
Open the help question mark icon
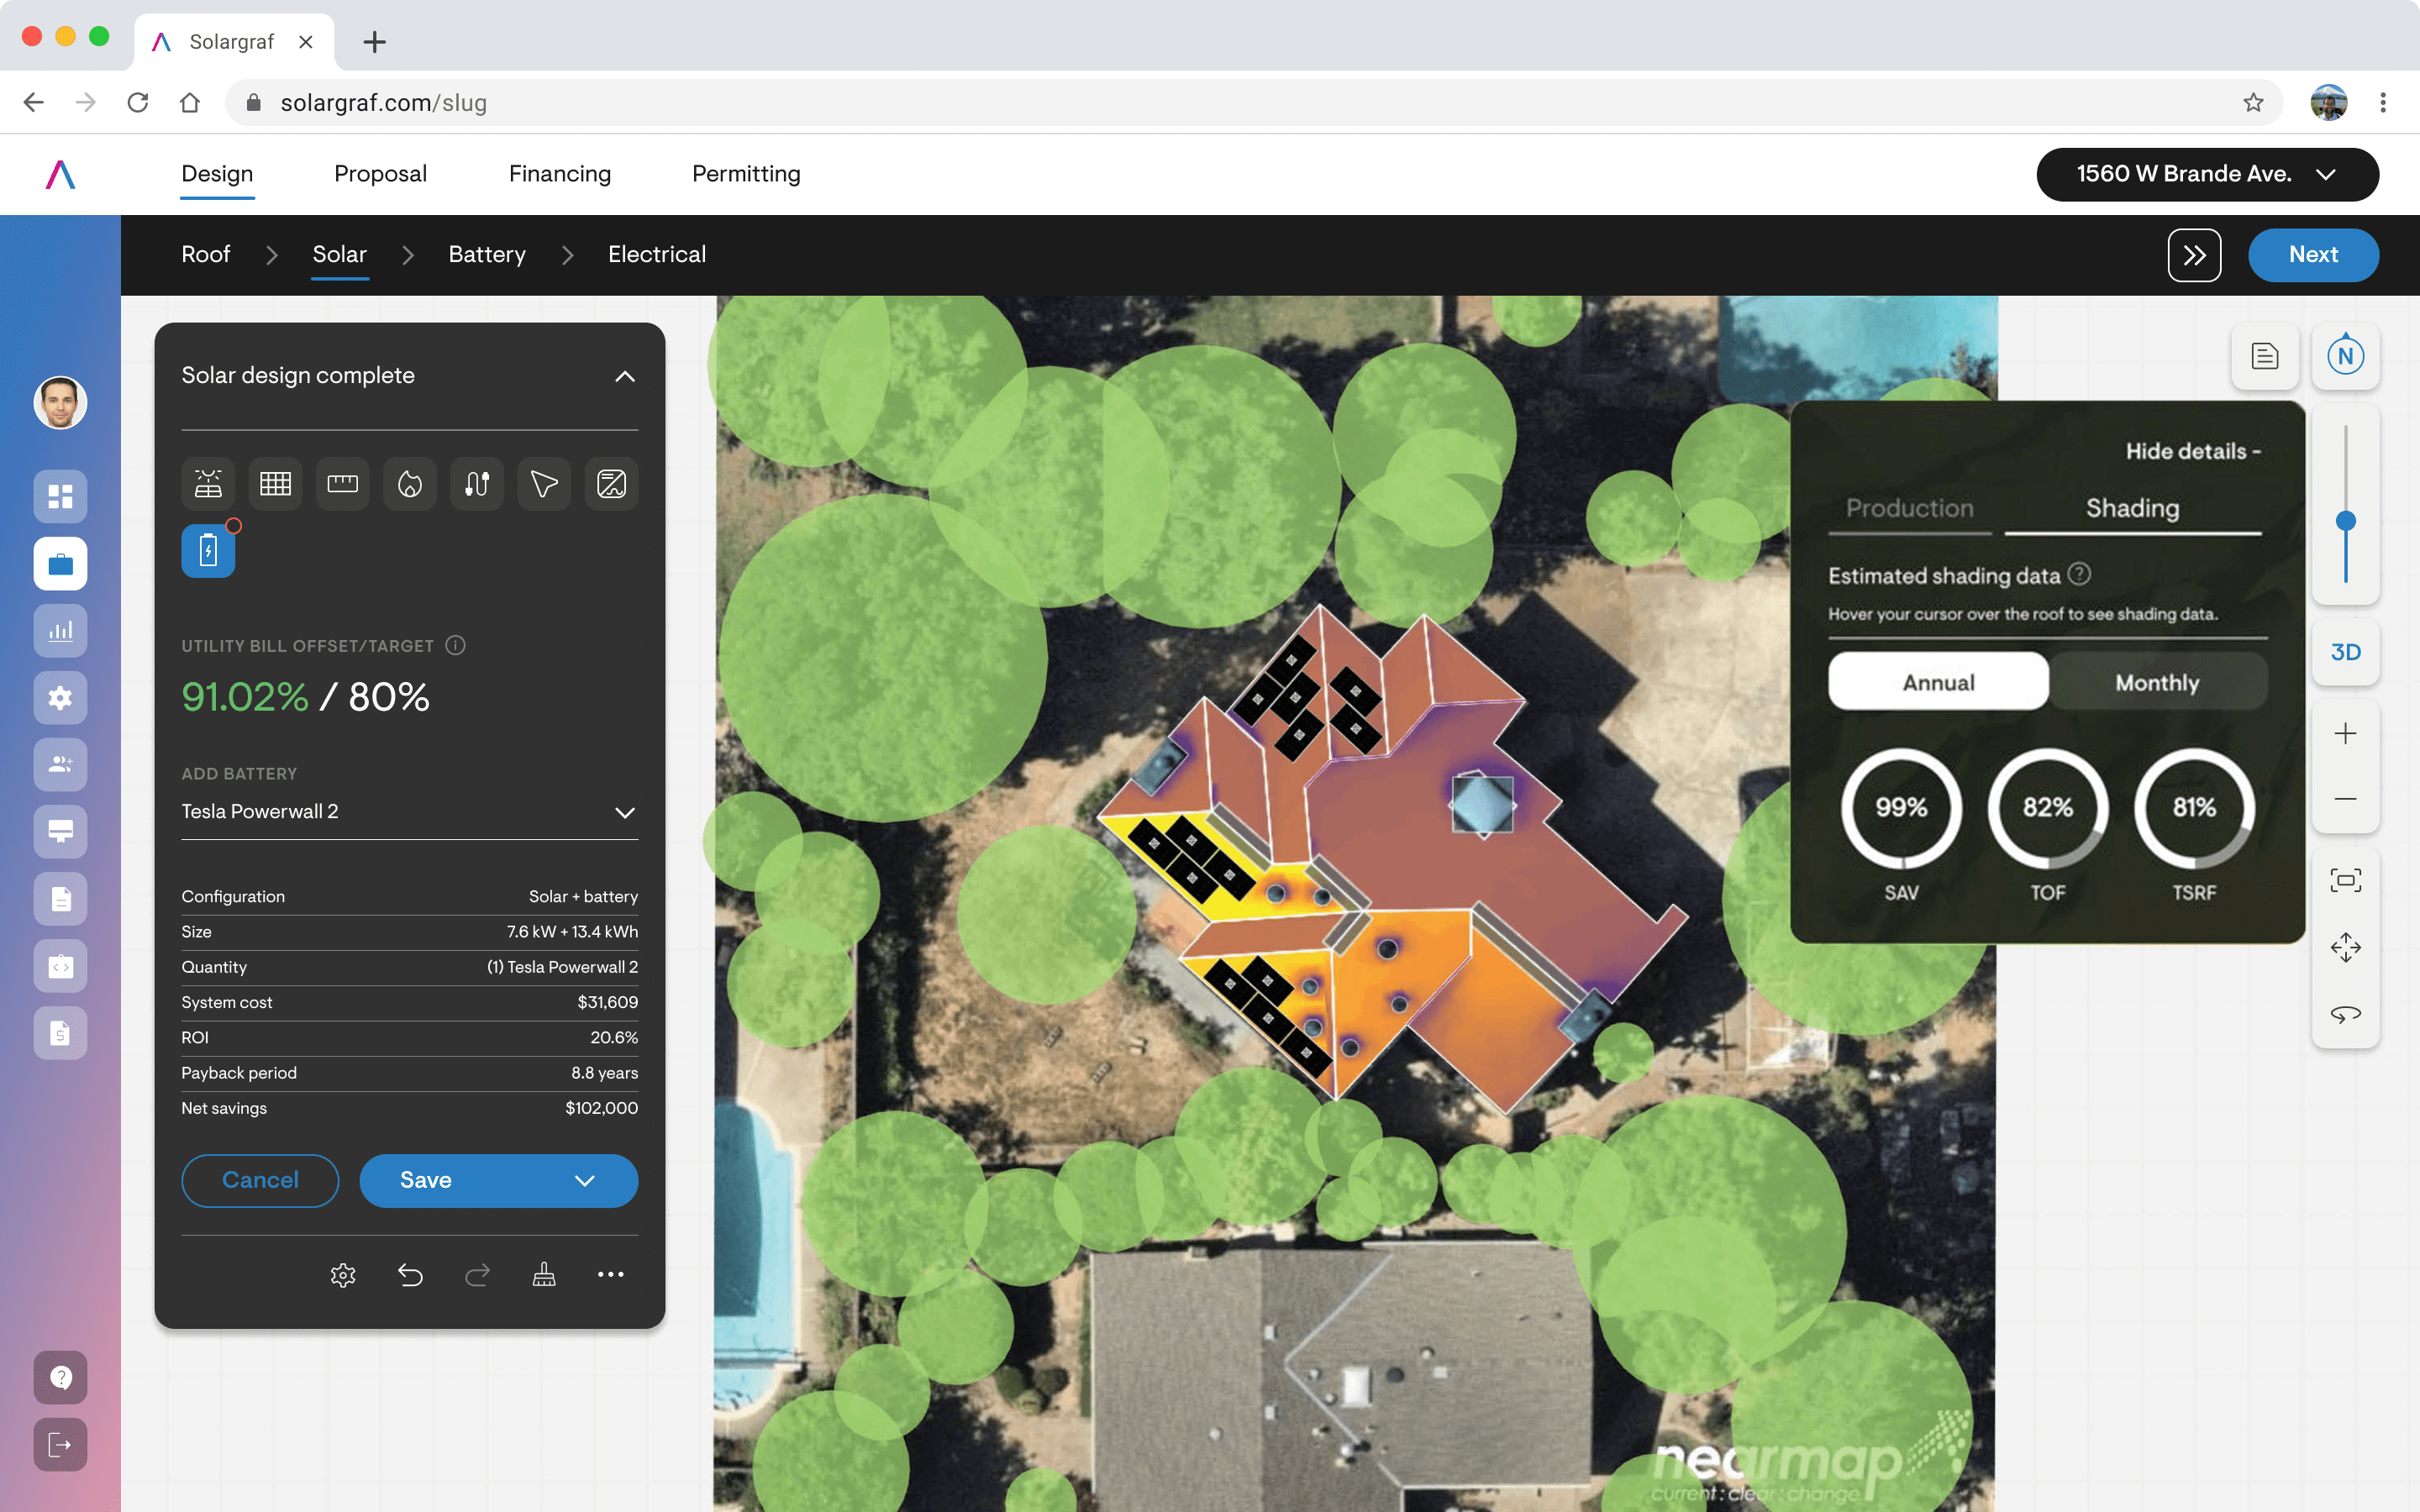coord(60,1378)
